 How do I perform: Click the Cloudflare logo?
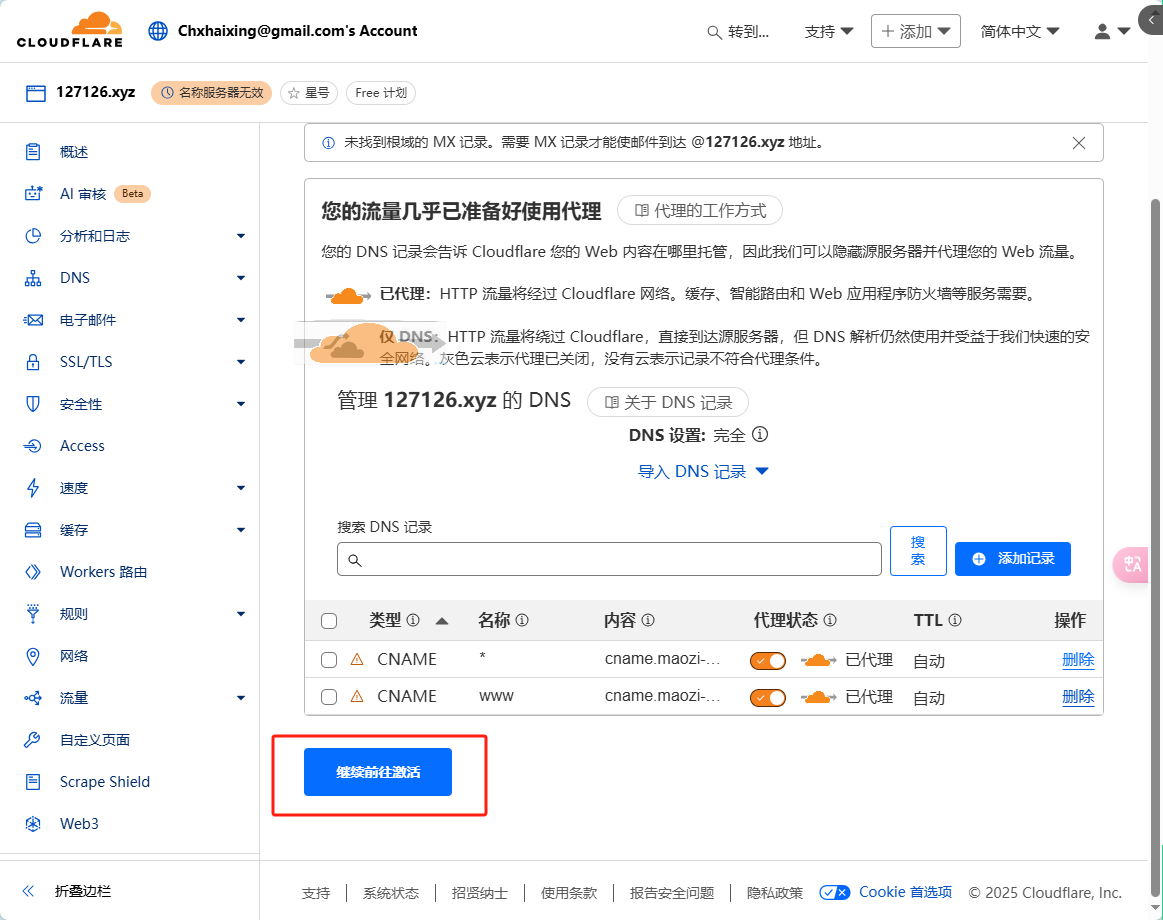70,30
